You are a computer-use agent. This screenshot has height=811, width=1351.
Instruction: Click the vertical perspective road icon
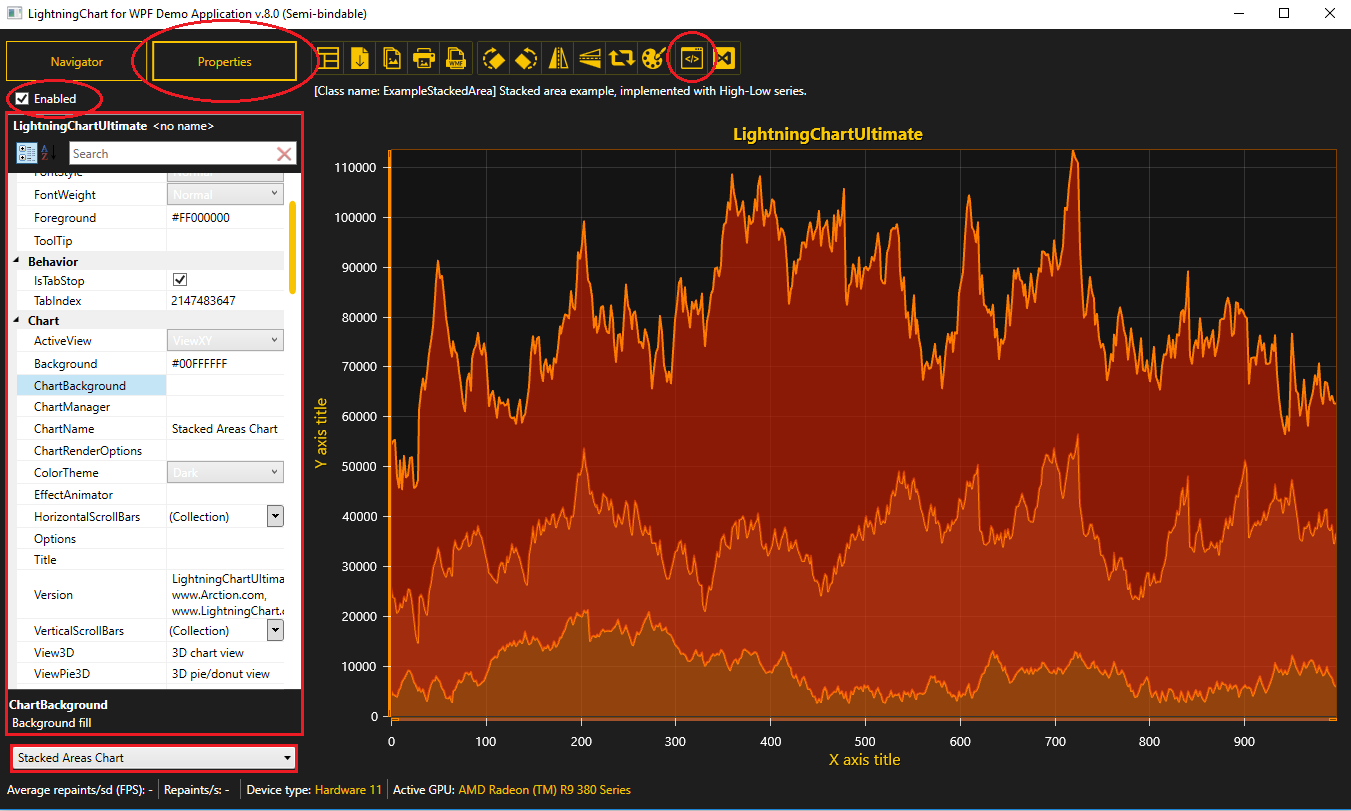point(559,58)
